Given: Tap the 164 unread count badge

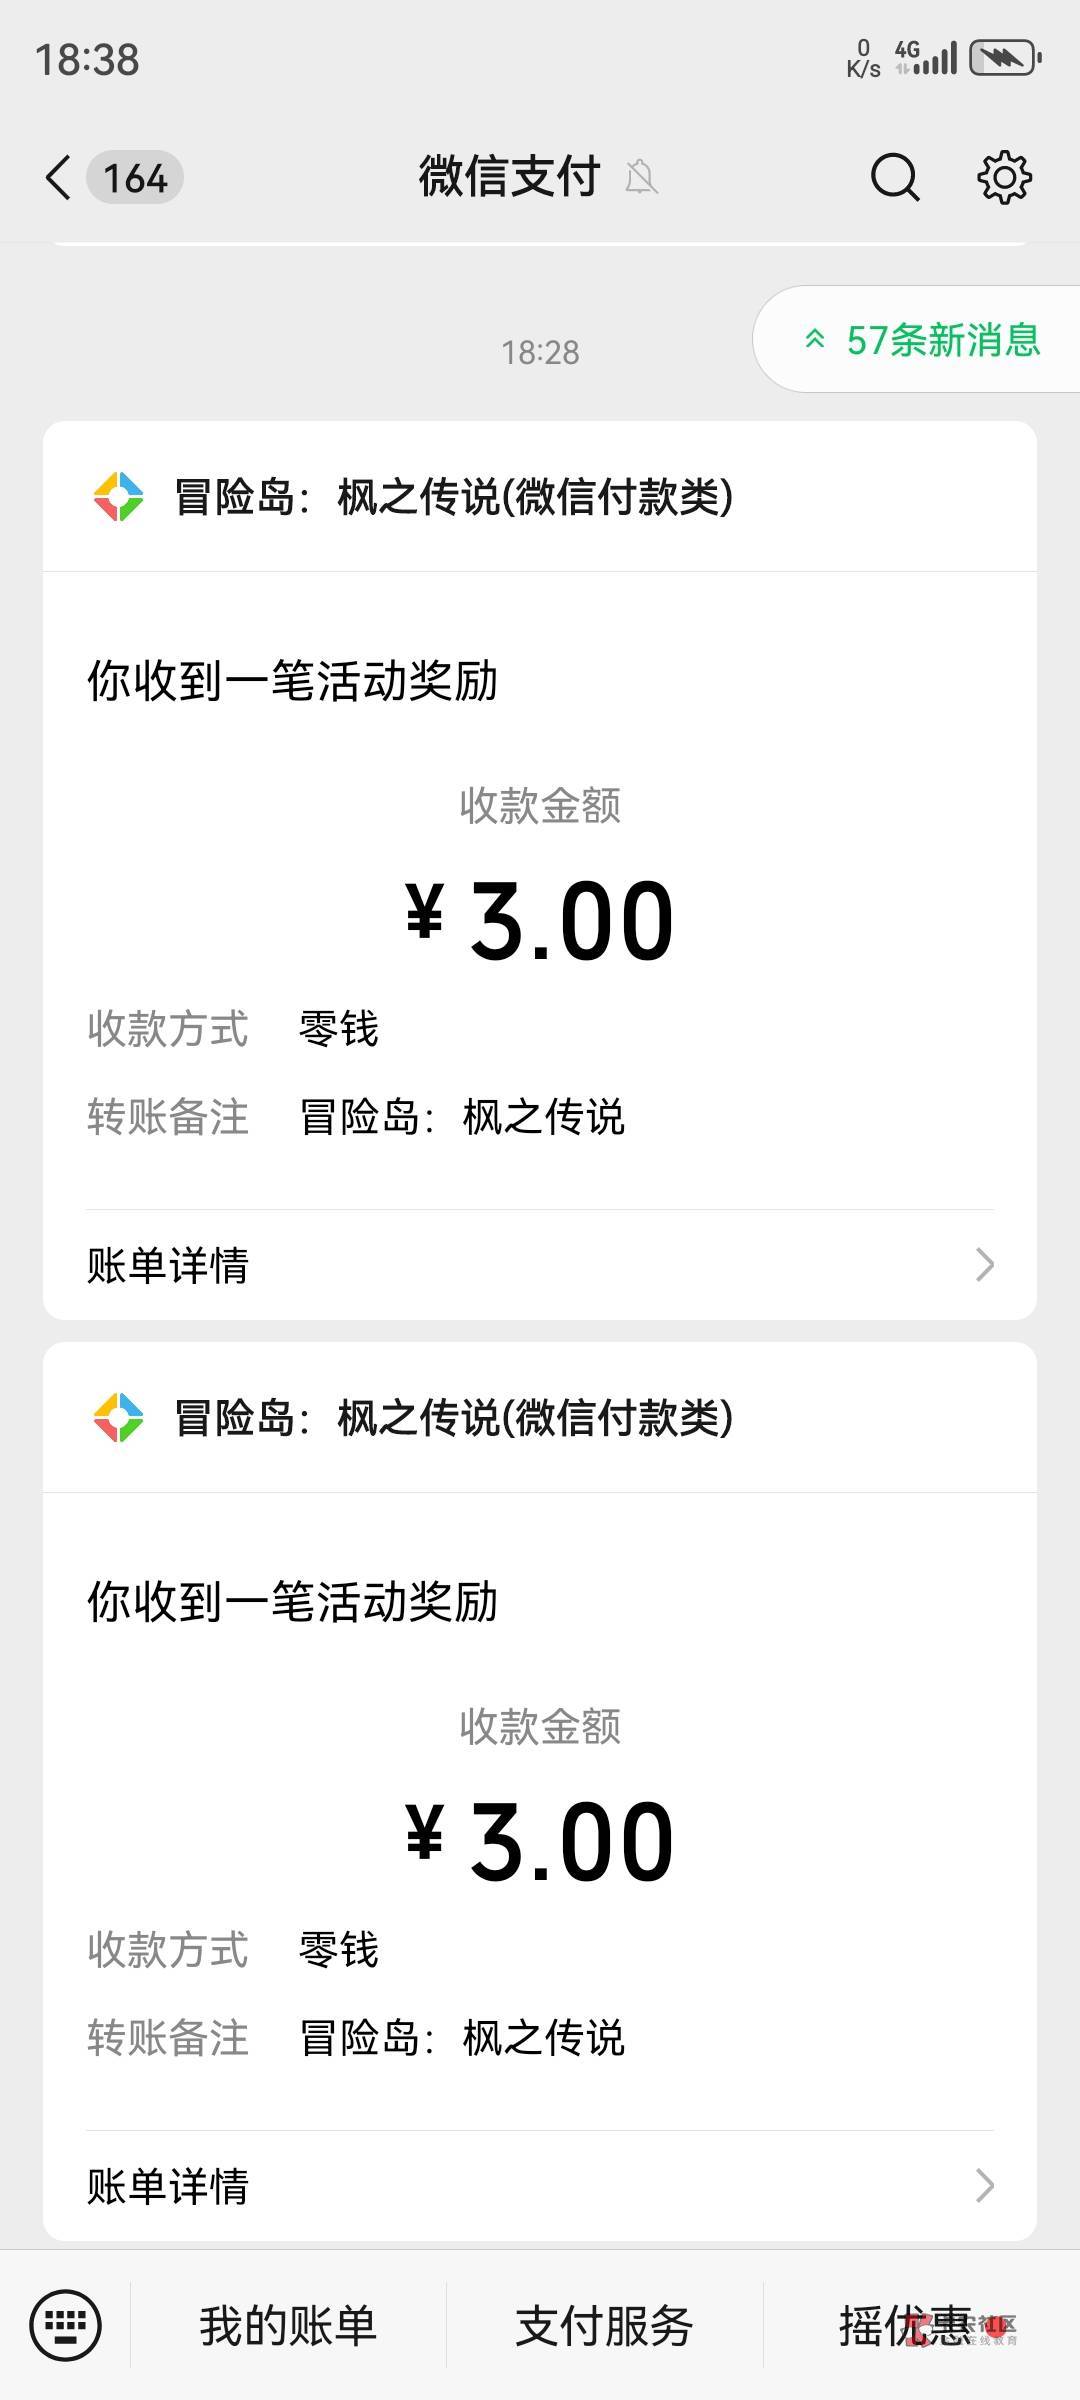Looking at the screenshot, I should pyautogui.click(x=135, y=178).
